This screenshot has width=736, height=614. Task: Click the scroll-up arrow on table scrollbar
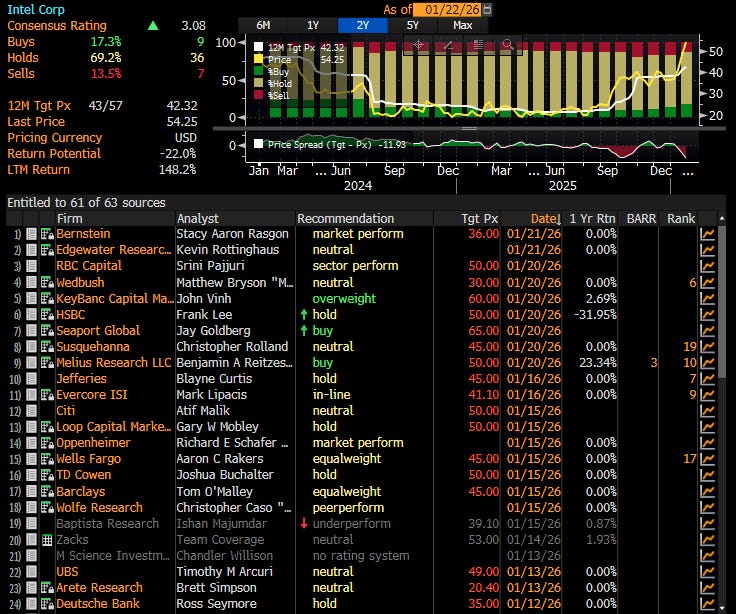[722, 219]
